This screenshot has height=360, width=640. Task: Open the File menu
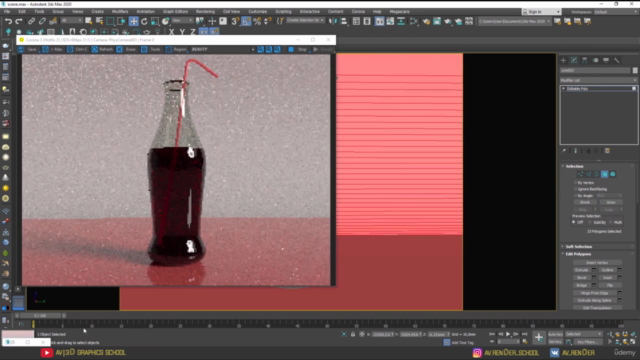[7, 12]
